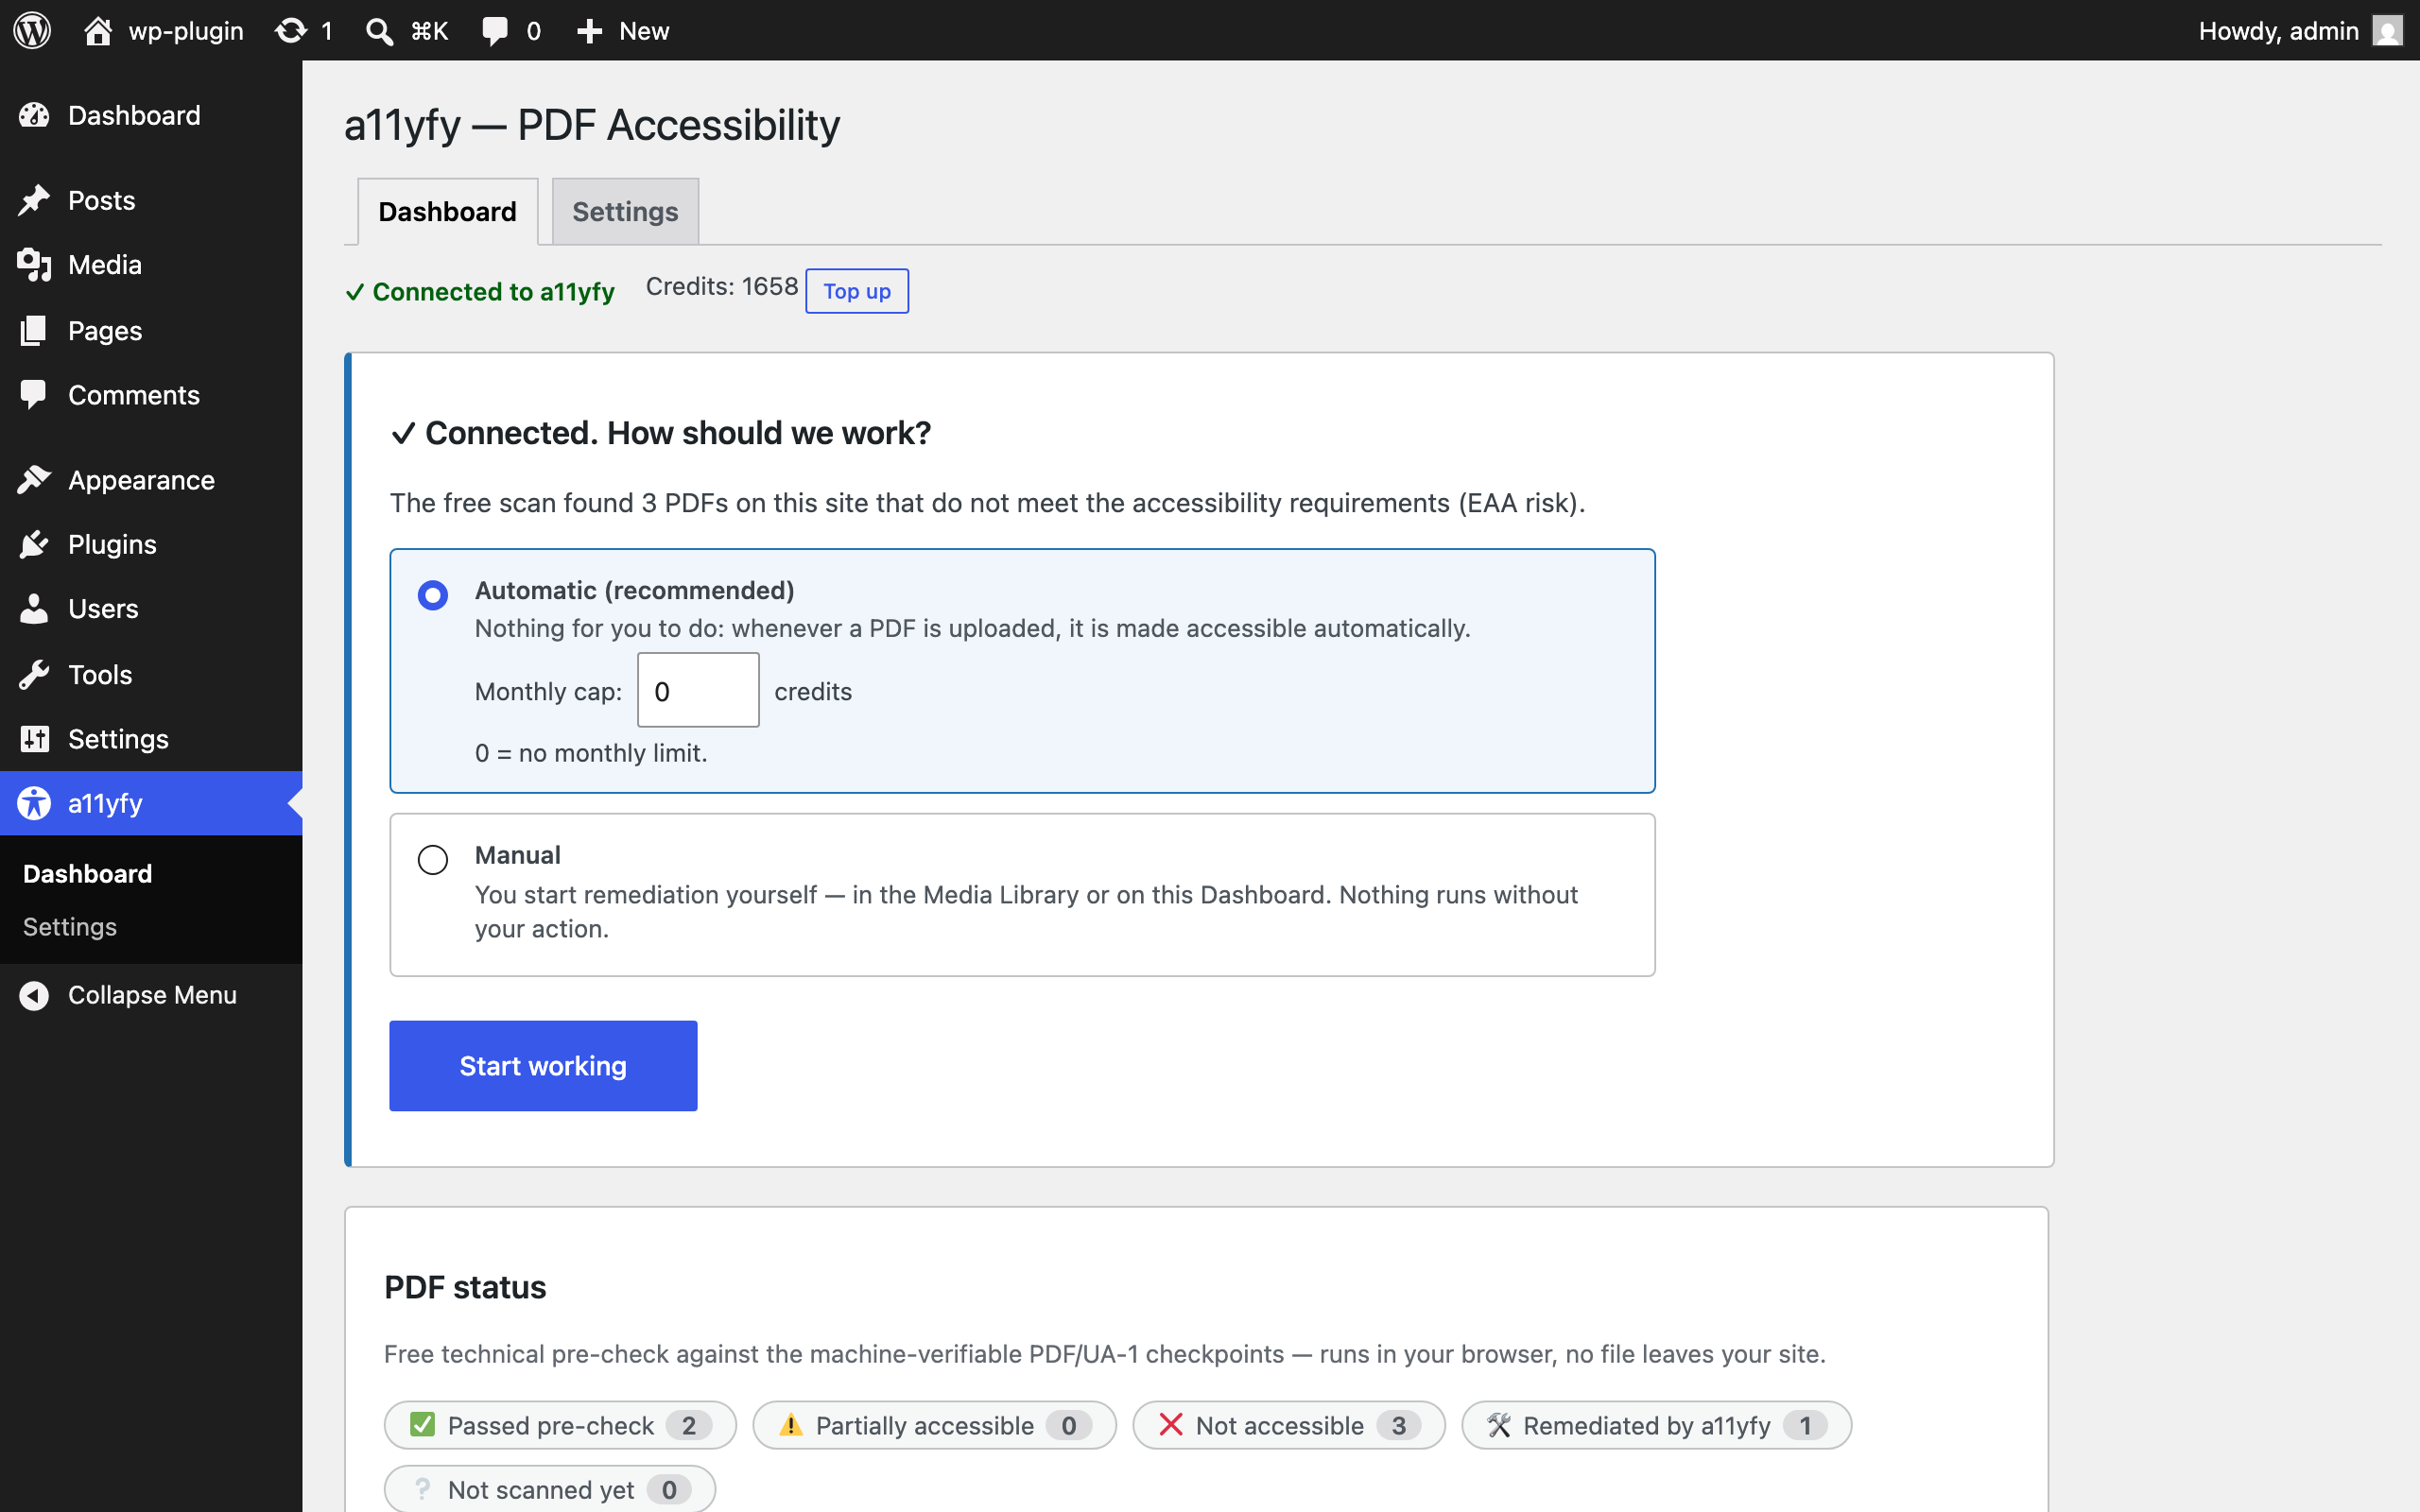Viewport: 2420px width, 1512px height.
Task: Click the 'Connected to a11yfy' status text
Action: click(493, 292)
